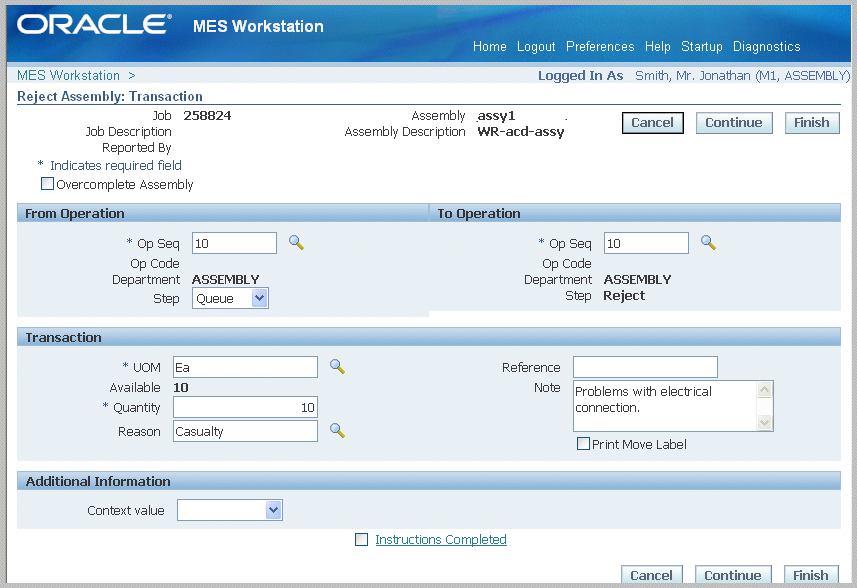
Task: Click the assembly name assy1
Action: click(x=496, y=116)
